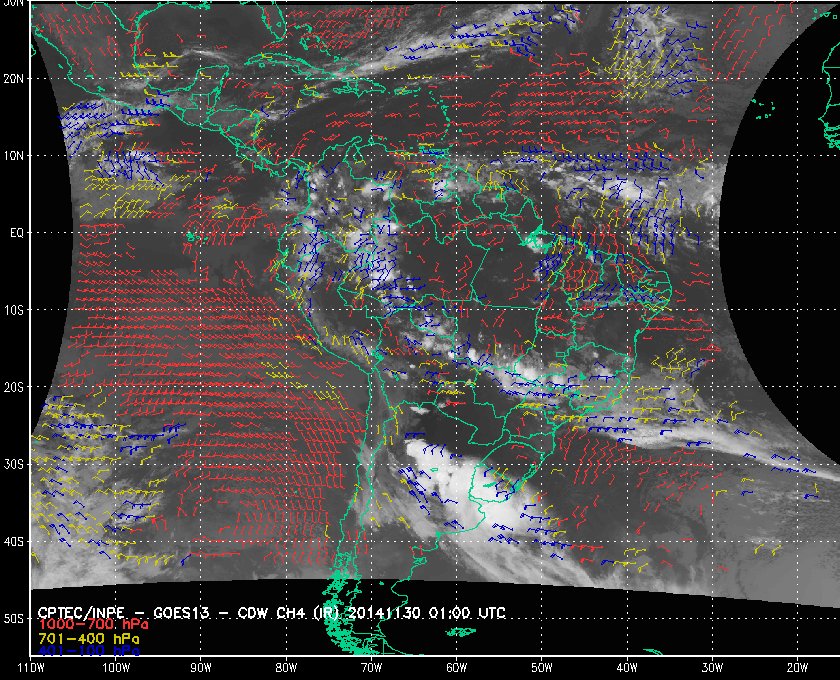Click the 90W longitude label
The image size is (840, 680).
[x=201, y=668]
